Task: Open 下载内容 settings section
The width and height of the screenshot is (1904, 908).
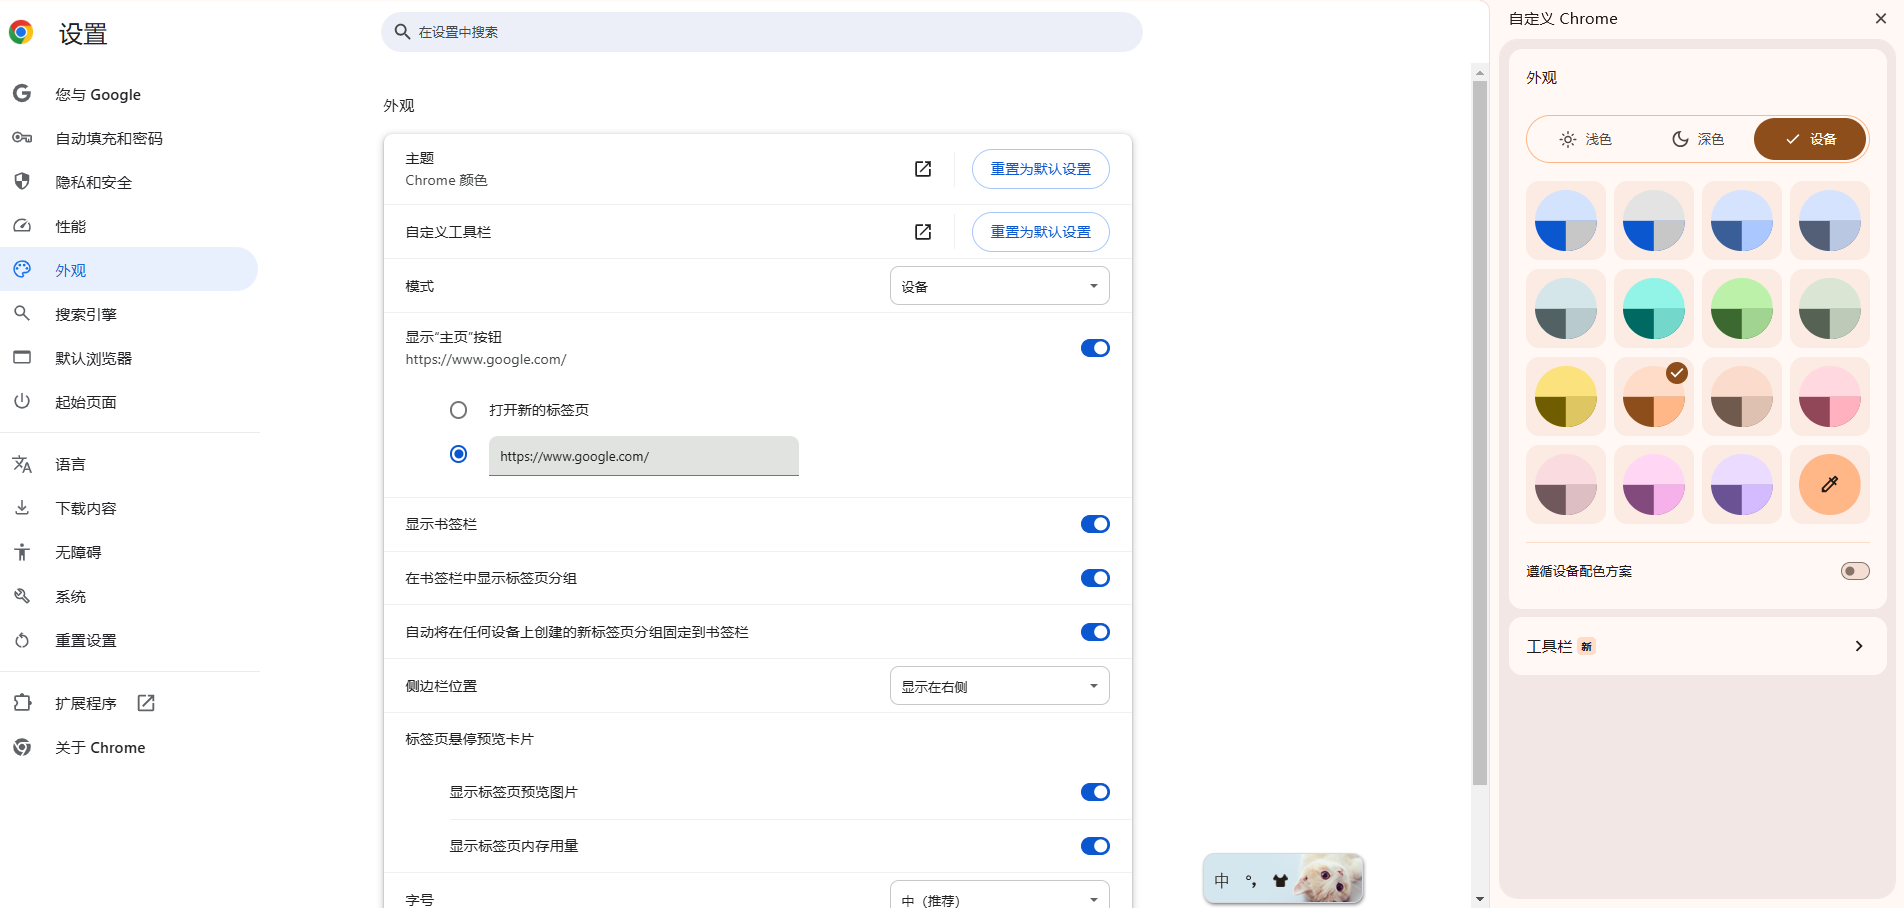Action: pos(129,508)
